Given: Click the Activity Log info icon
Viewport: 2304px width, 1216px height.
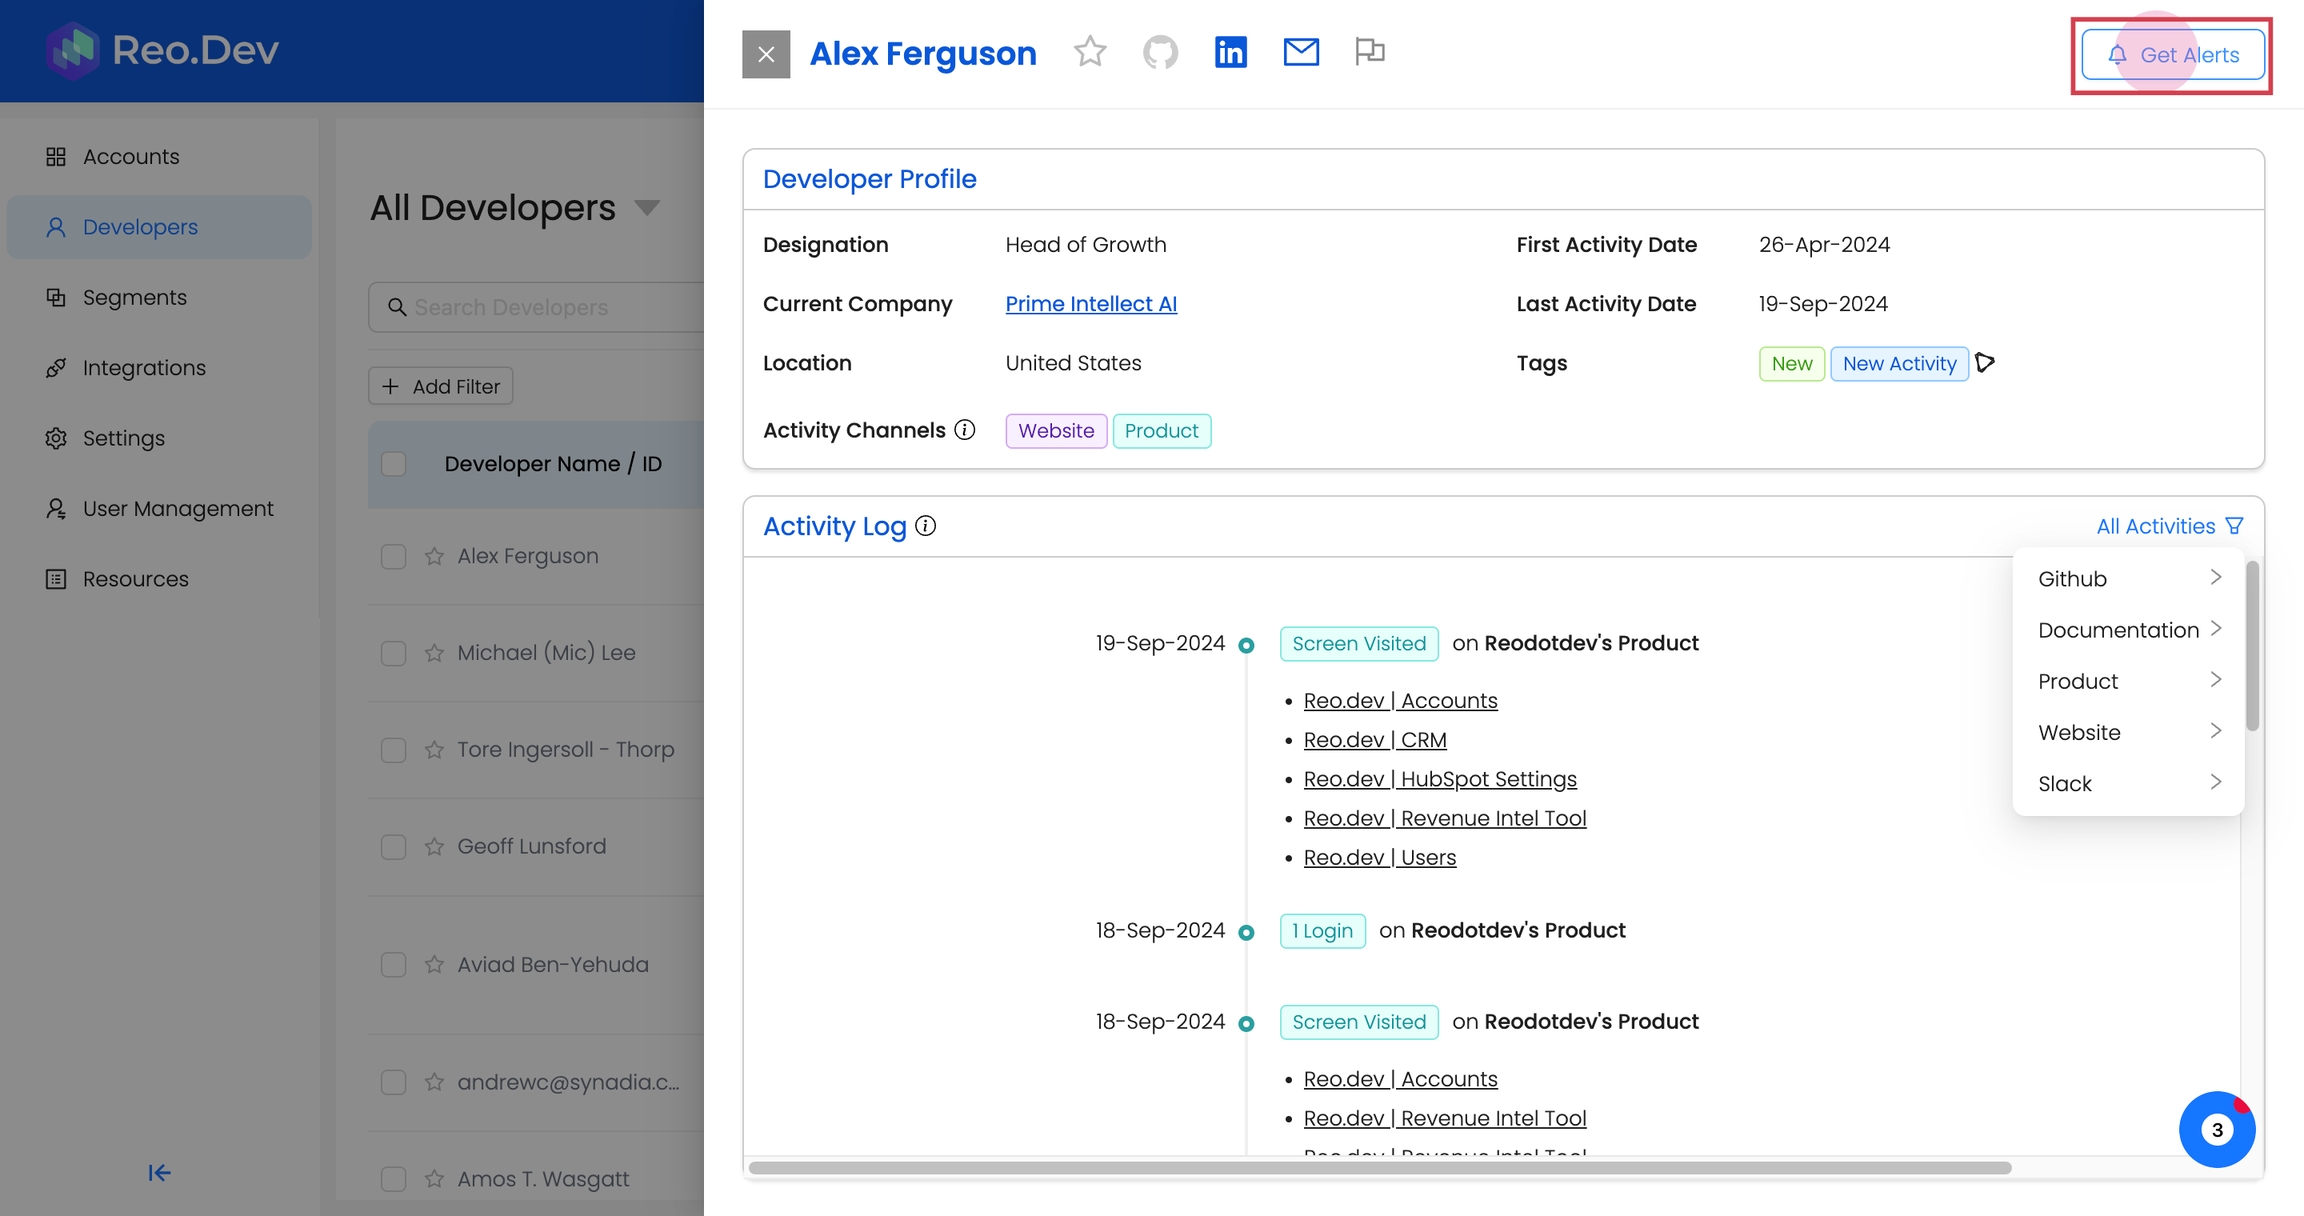Looking at the screenshot, I should (x=926, y=526).
